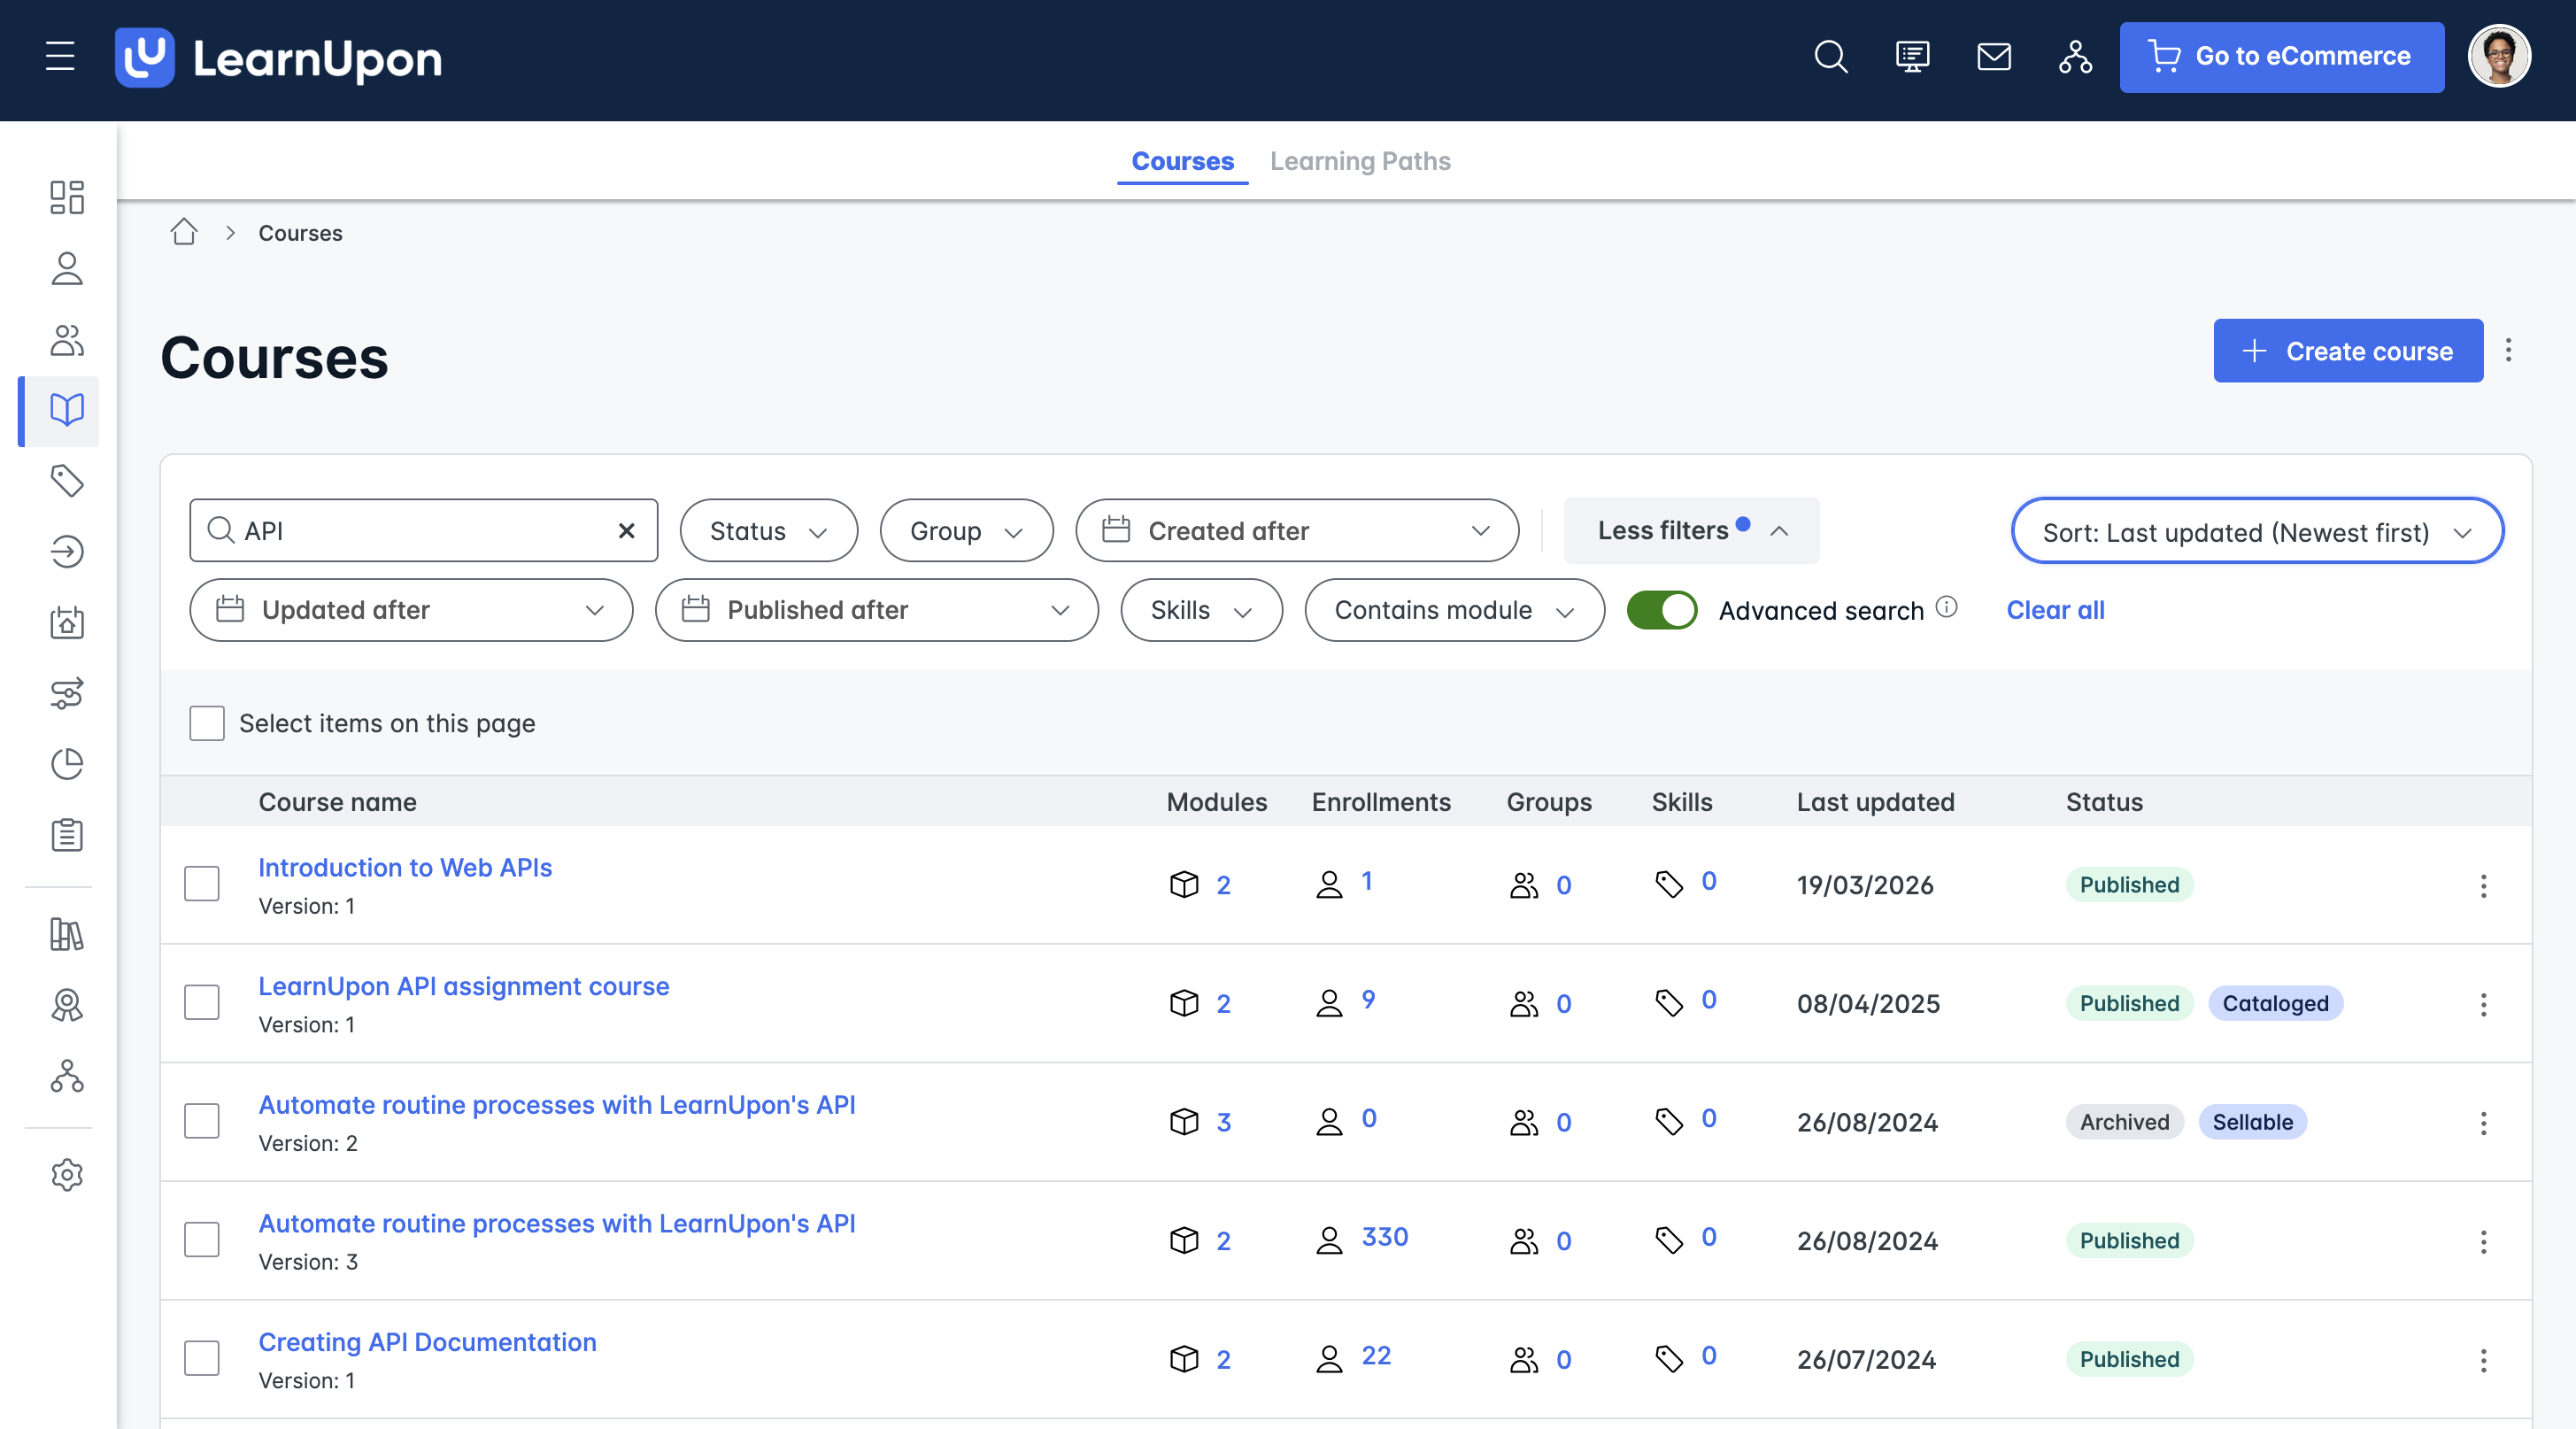
Task: Click the home breadcrumb icon
Action: click(x=184, y=232)
